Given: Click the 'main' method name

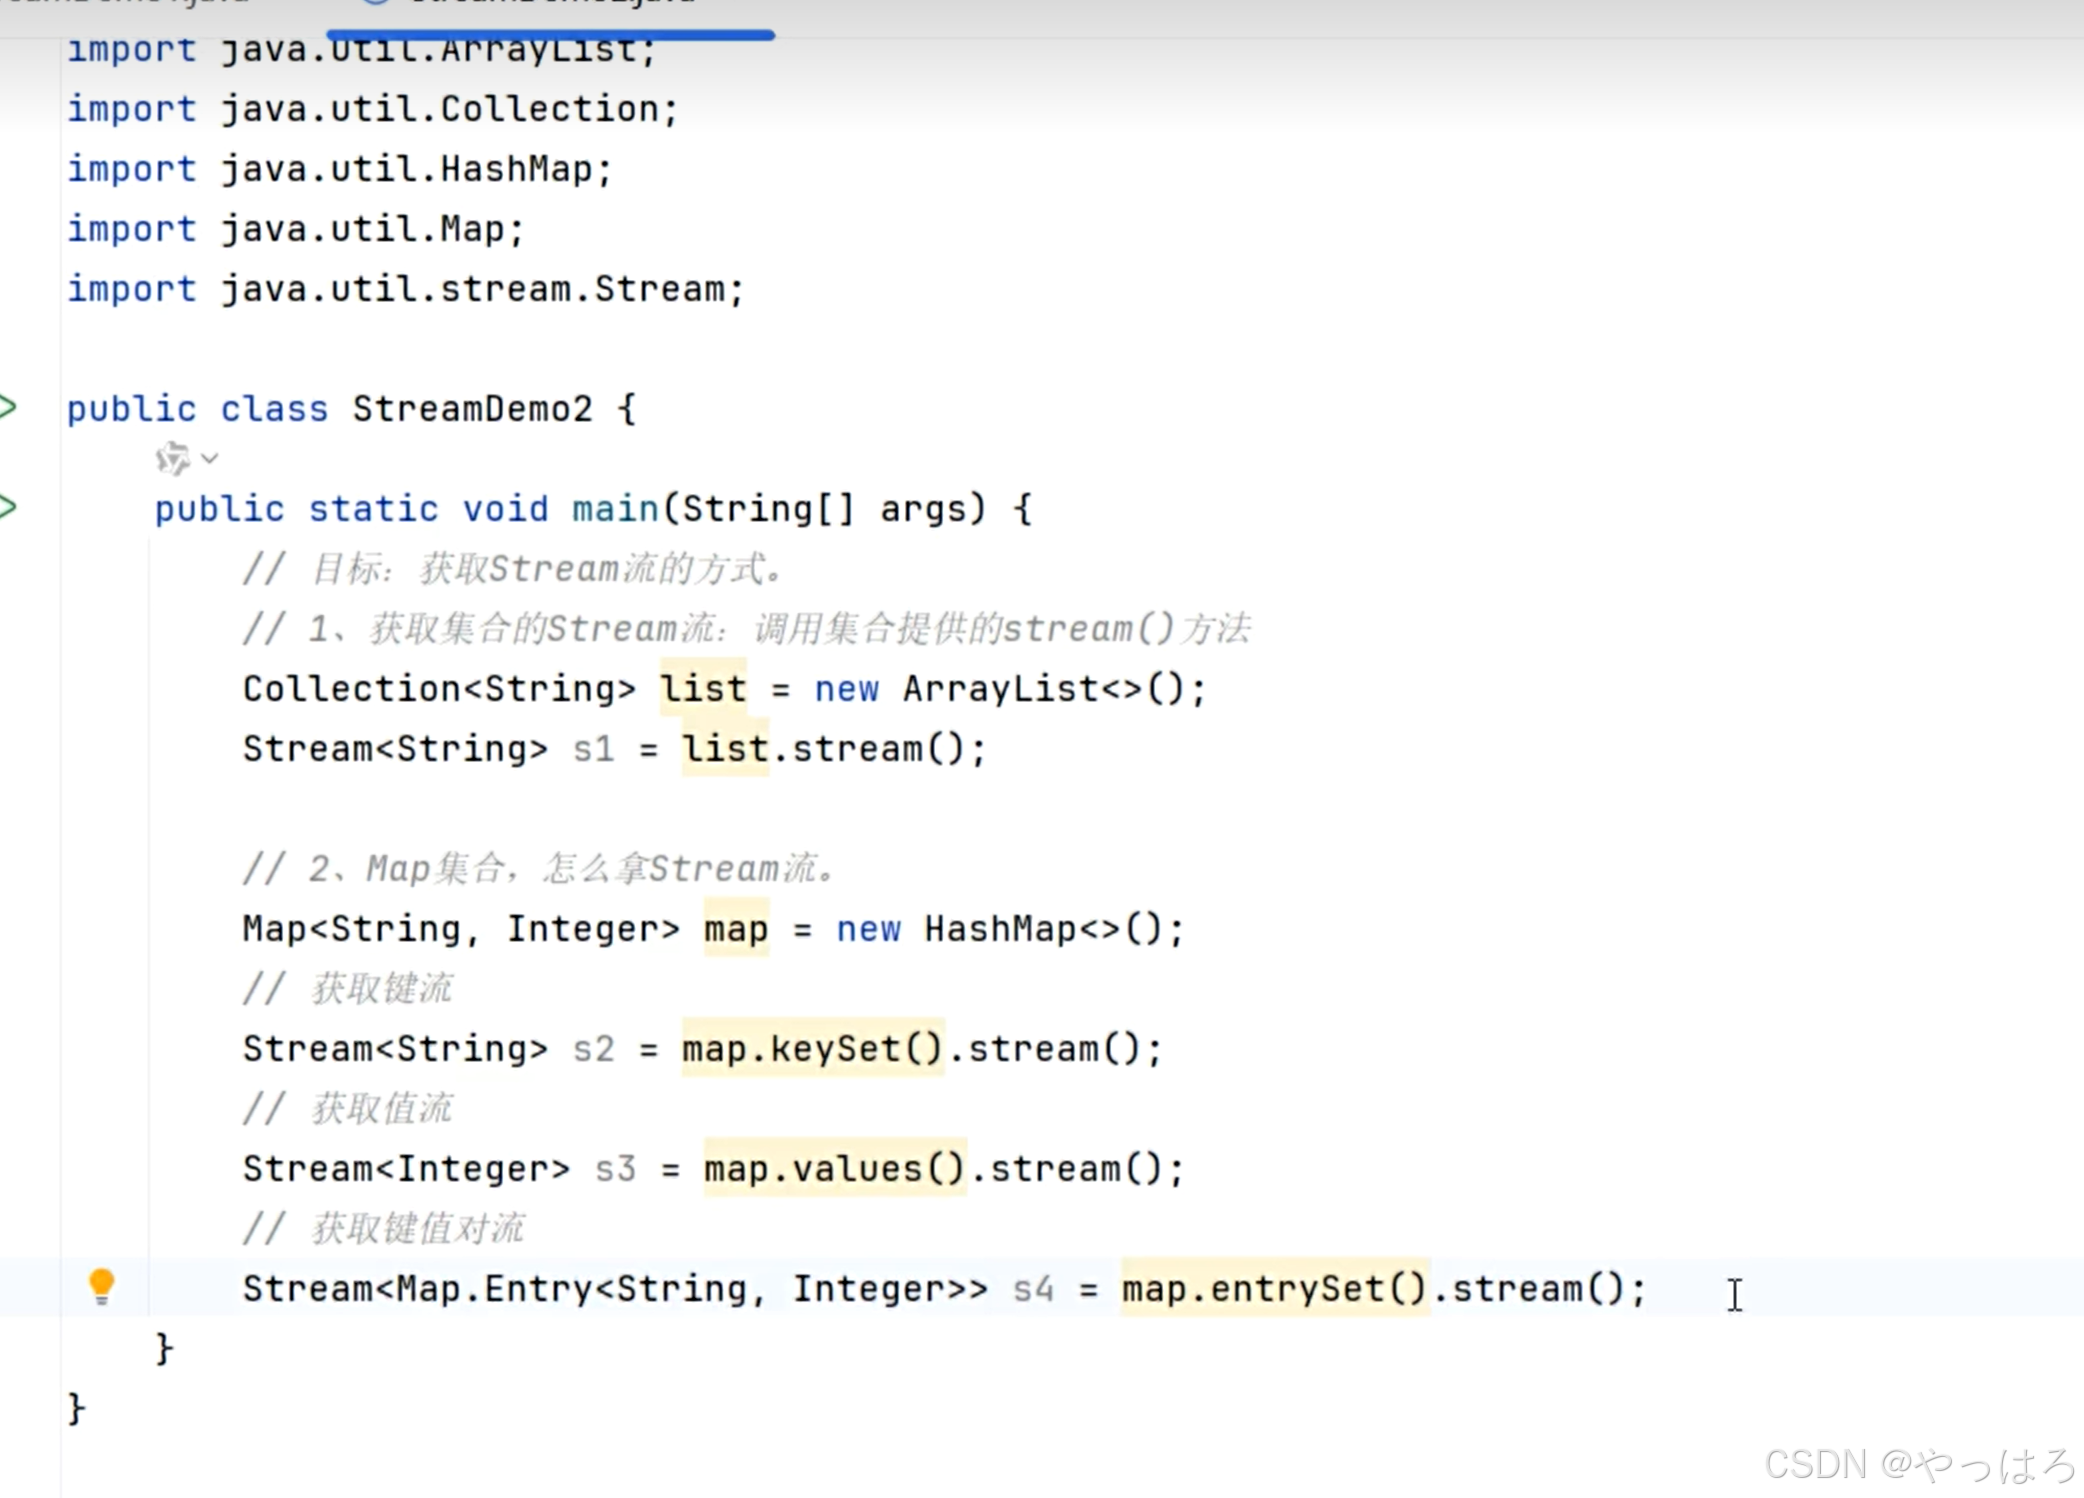Looking at the screenshot, I should (x=614, y=509).
